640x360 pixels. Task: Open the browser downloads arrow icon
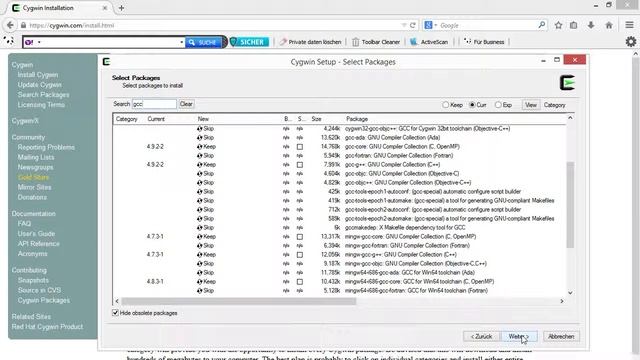[591, 25]
